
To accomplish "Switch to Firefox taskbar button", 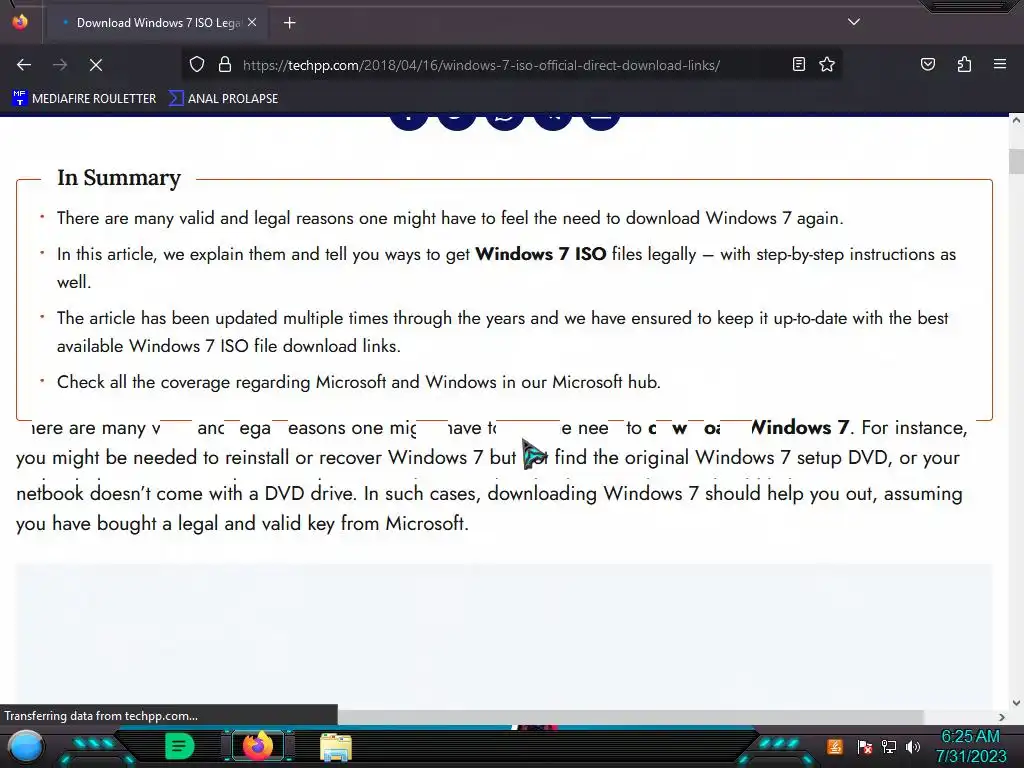I will 257,746.
